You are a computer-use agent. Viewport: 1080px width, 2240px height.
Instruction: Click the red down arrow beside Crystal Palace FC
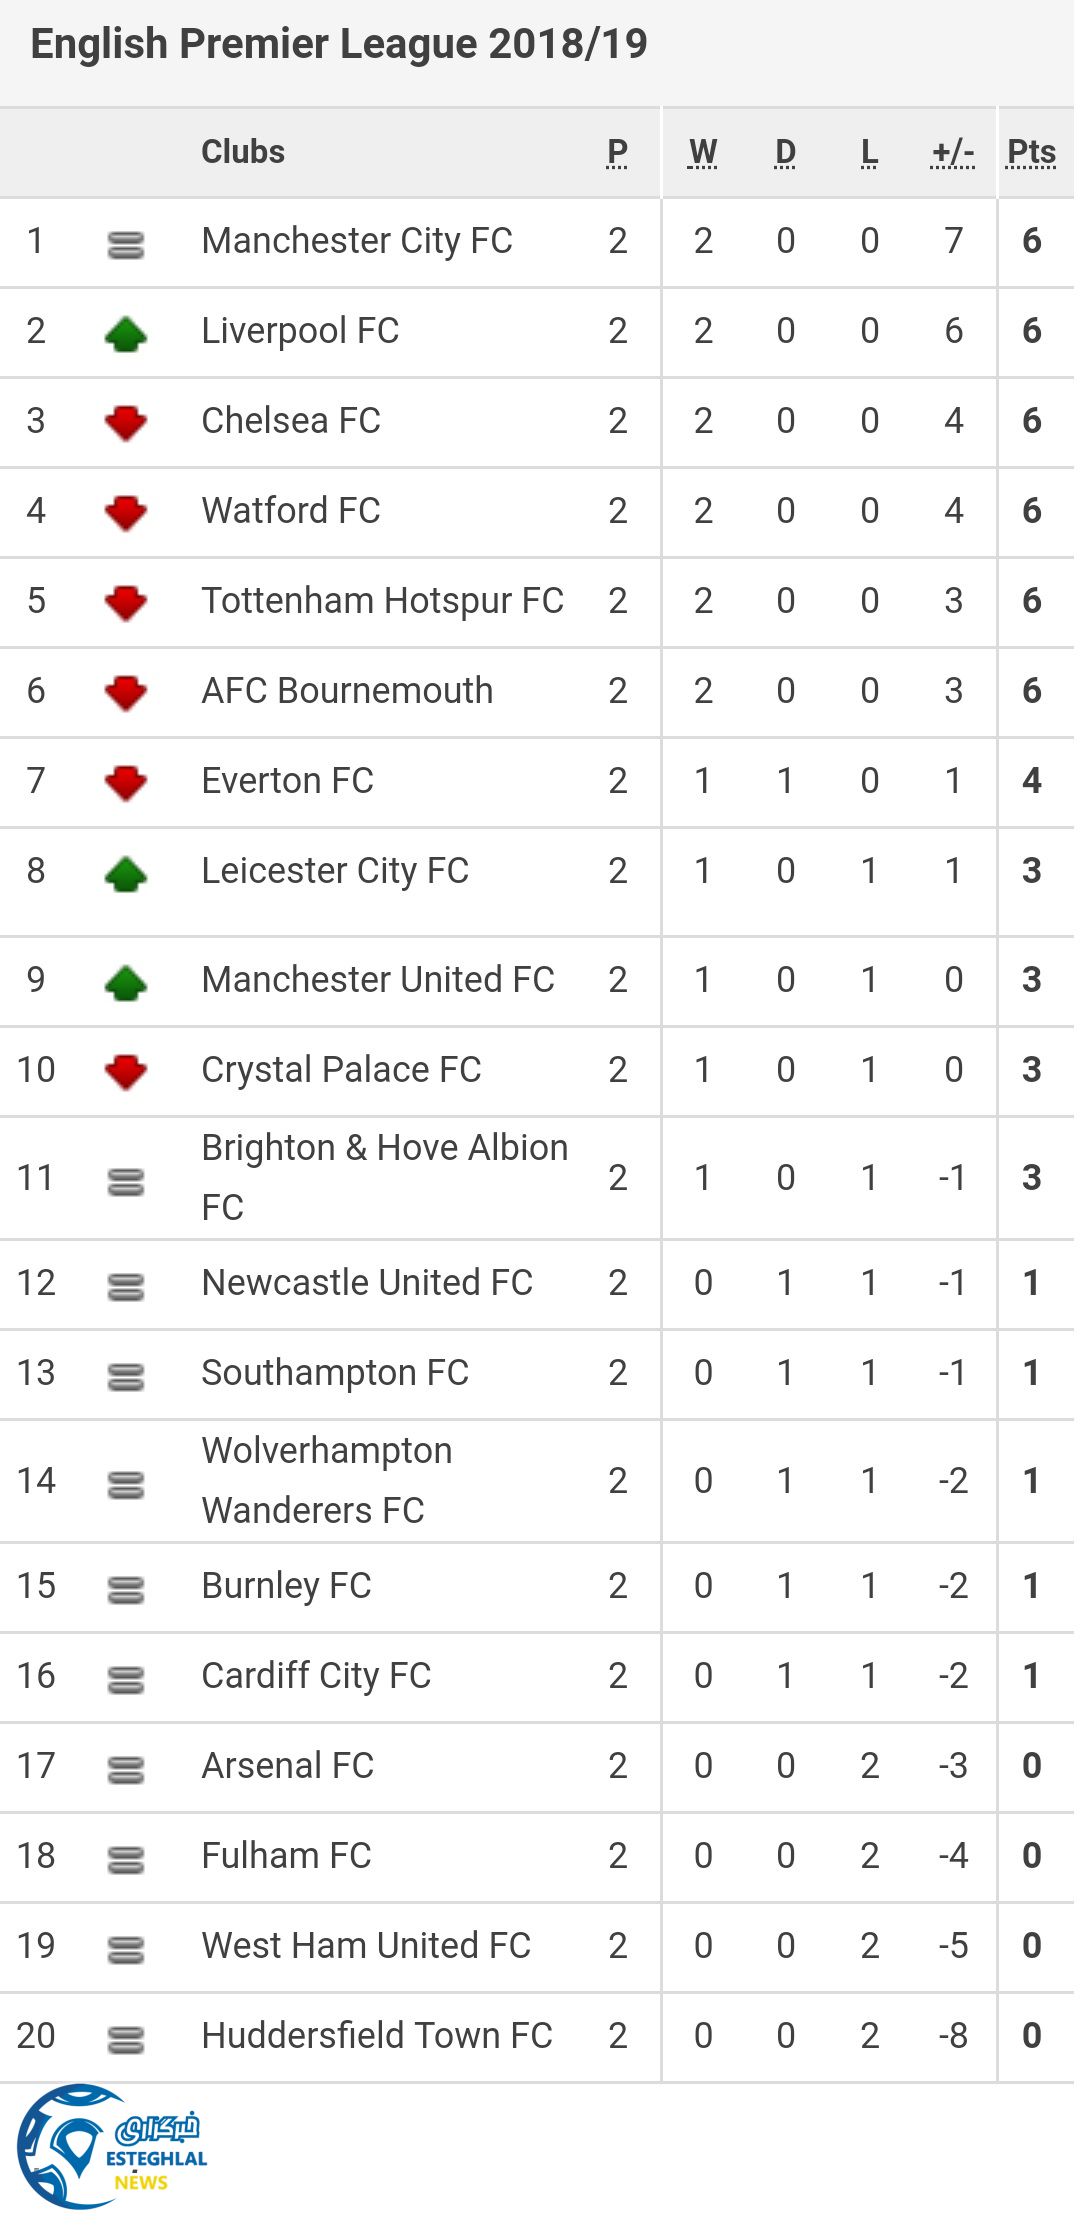126,1072
